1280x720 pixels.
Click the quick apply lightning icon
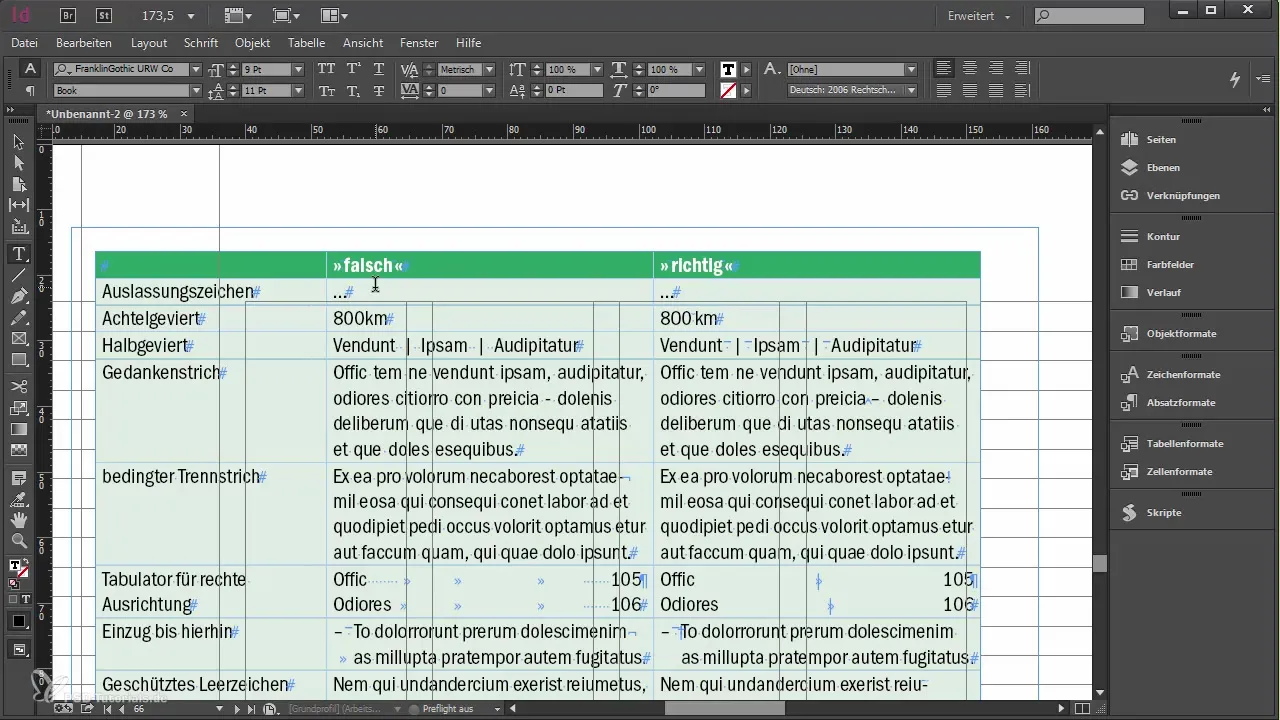(1235, 79)
